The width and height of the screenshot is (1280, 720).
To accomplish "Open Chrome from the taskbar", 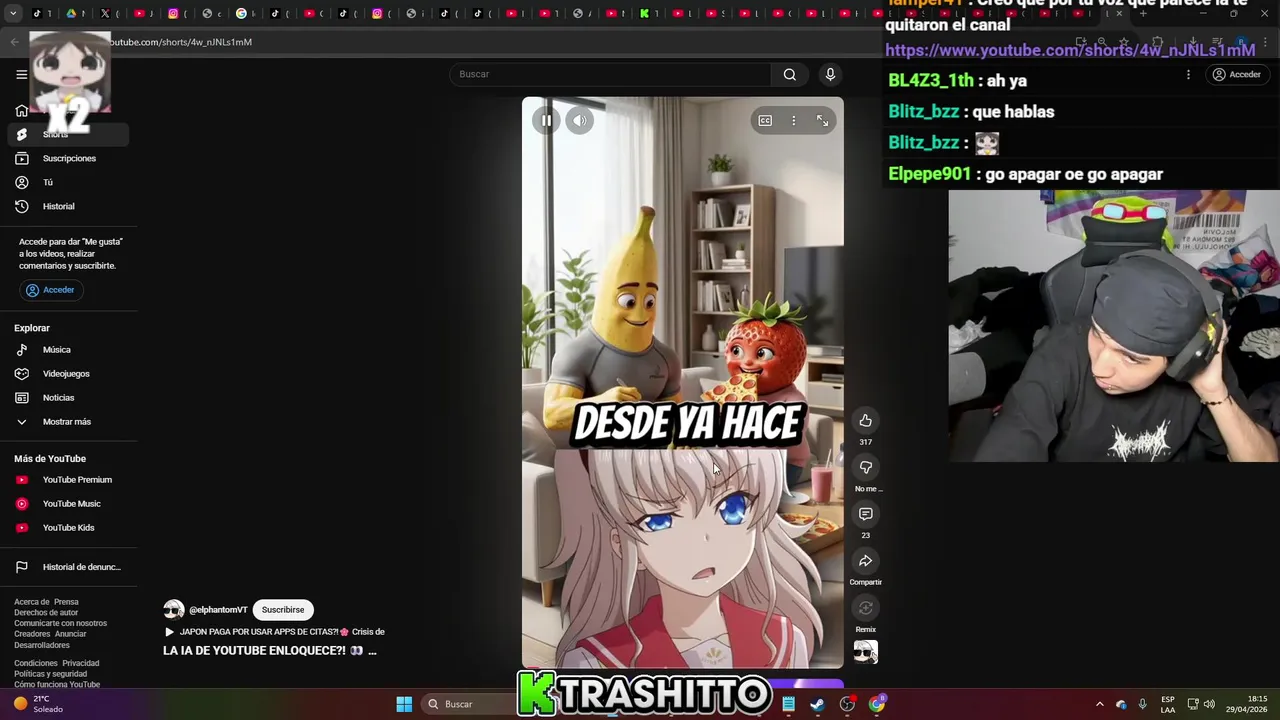I will pos(877,704).
